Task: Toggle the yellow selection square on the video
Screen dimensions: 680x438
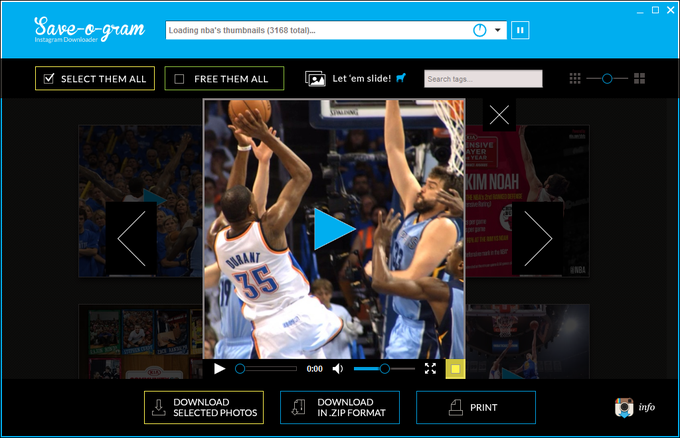Action: tap(455, 369)
